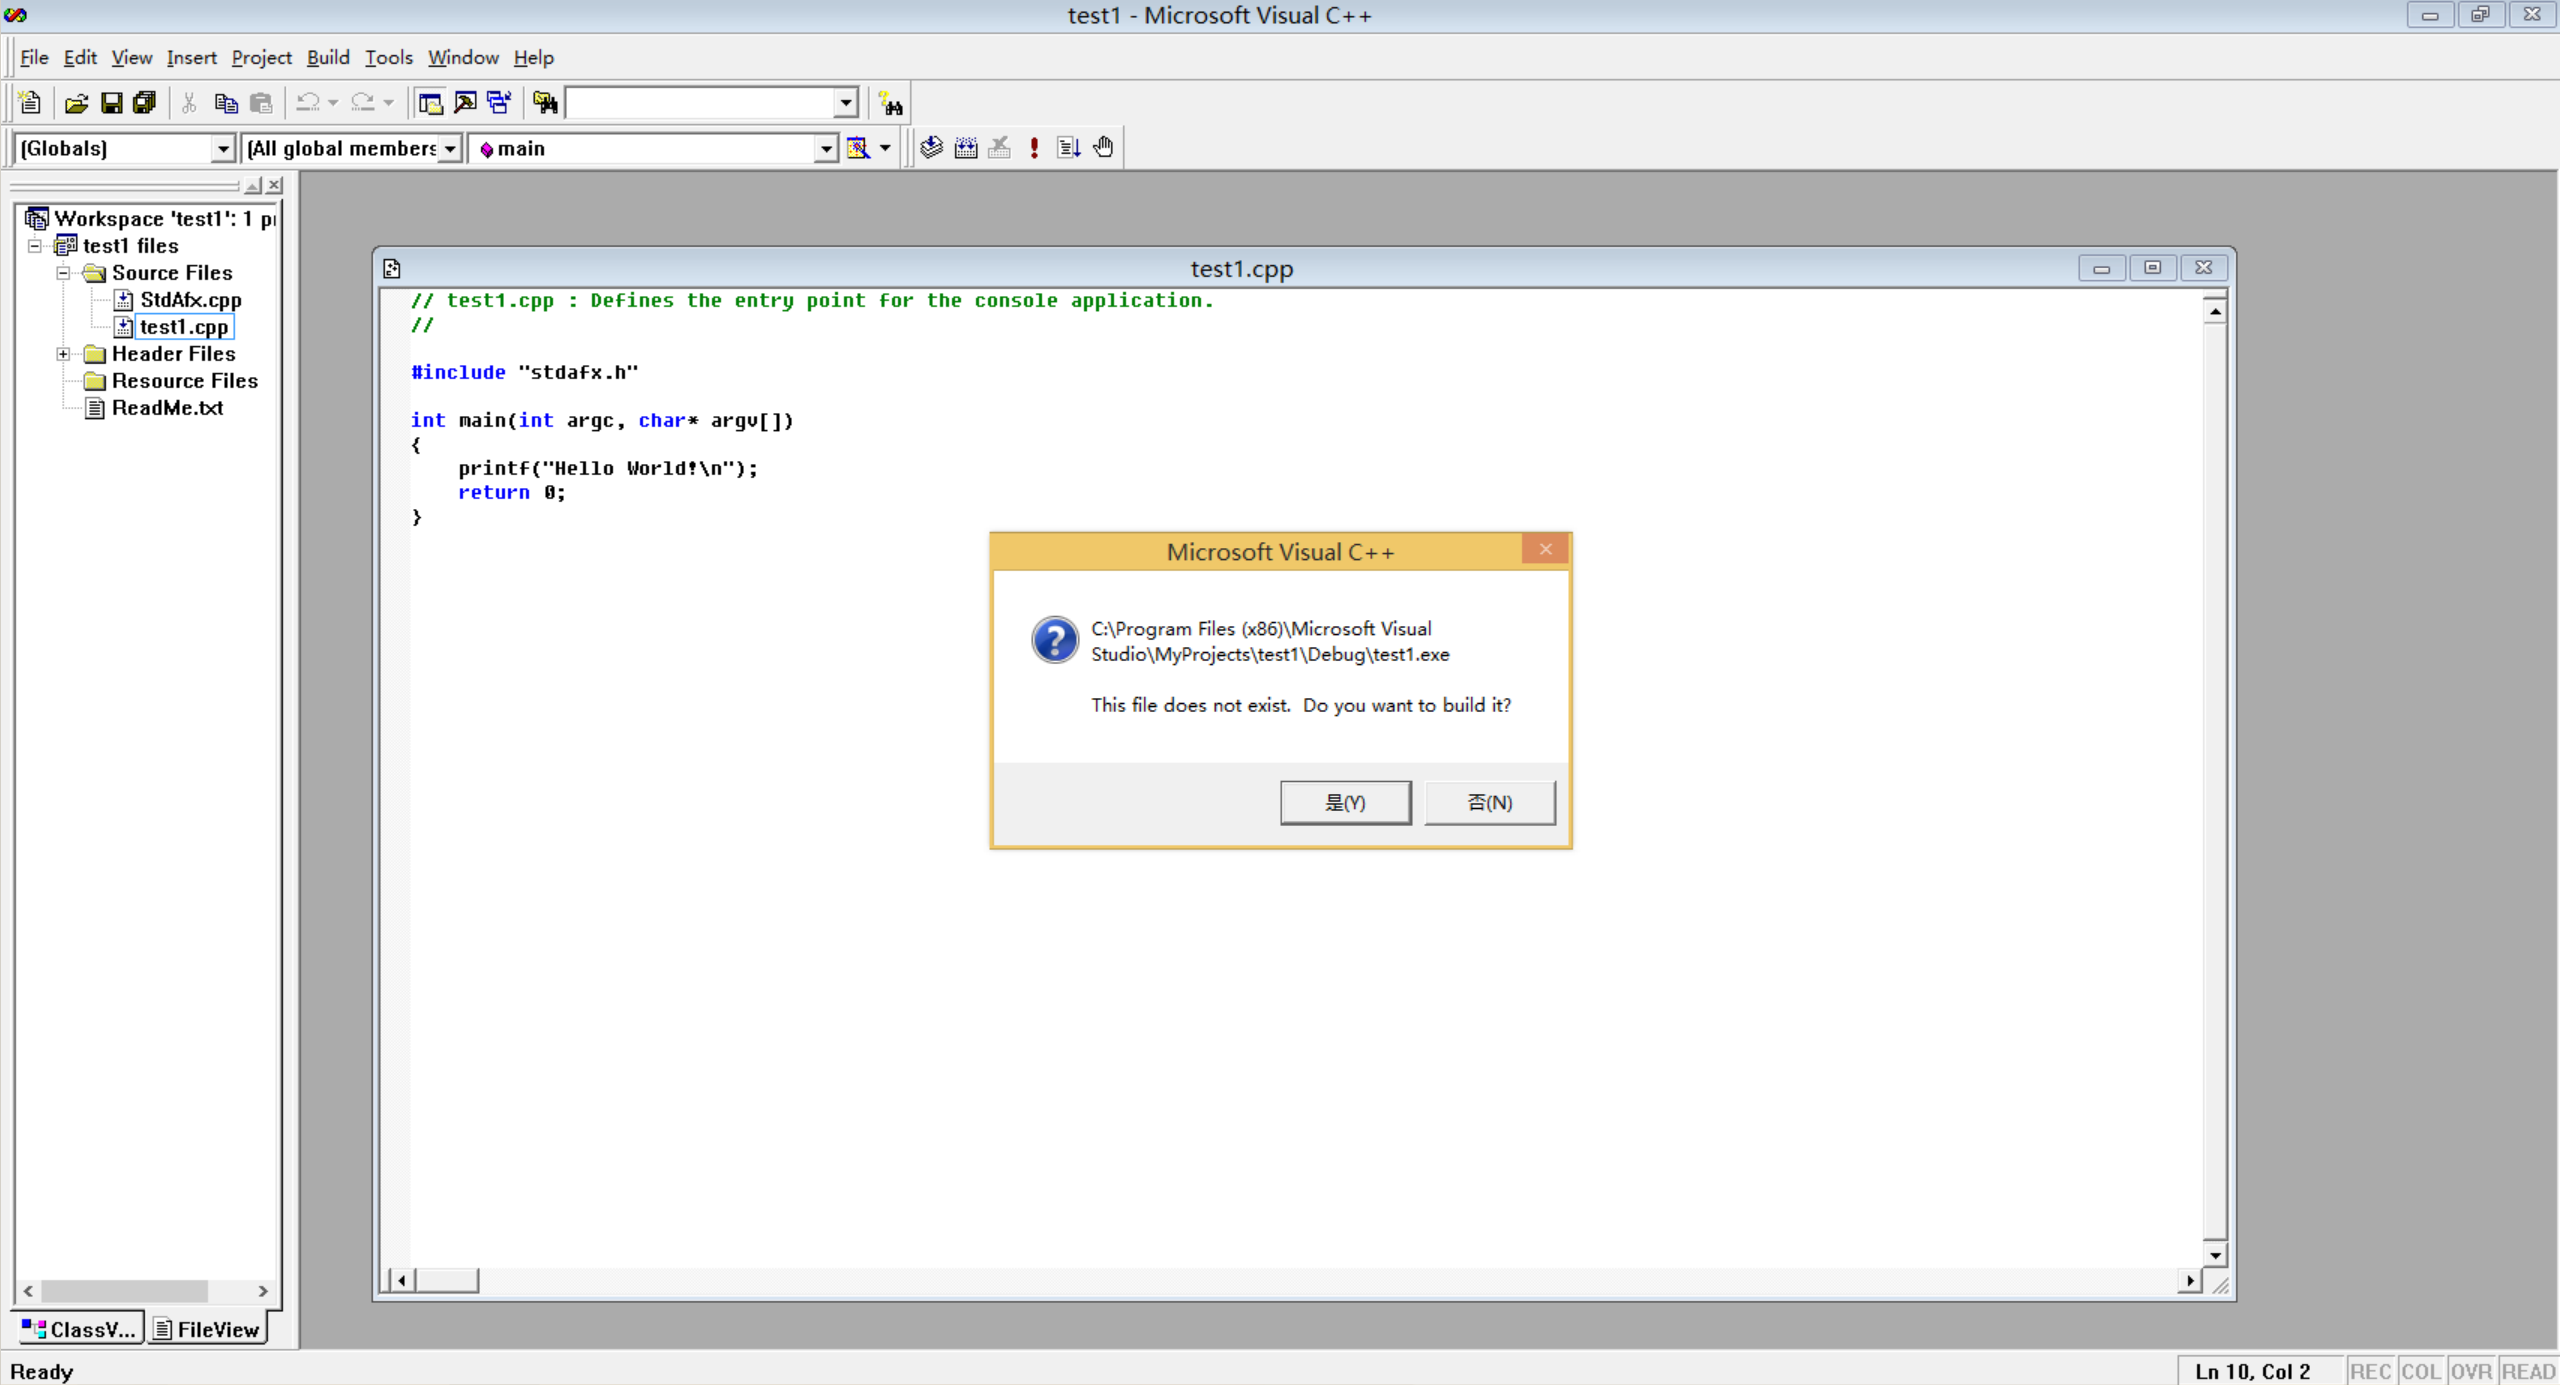Expand the Header Files folder
This screenshot has height=1385, width=2560.
(63, 354)
